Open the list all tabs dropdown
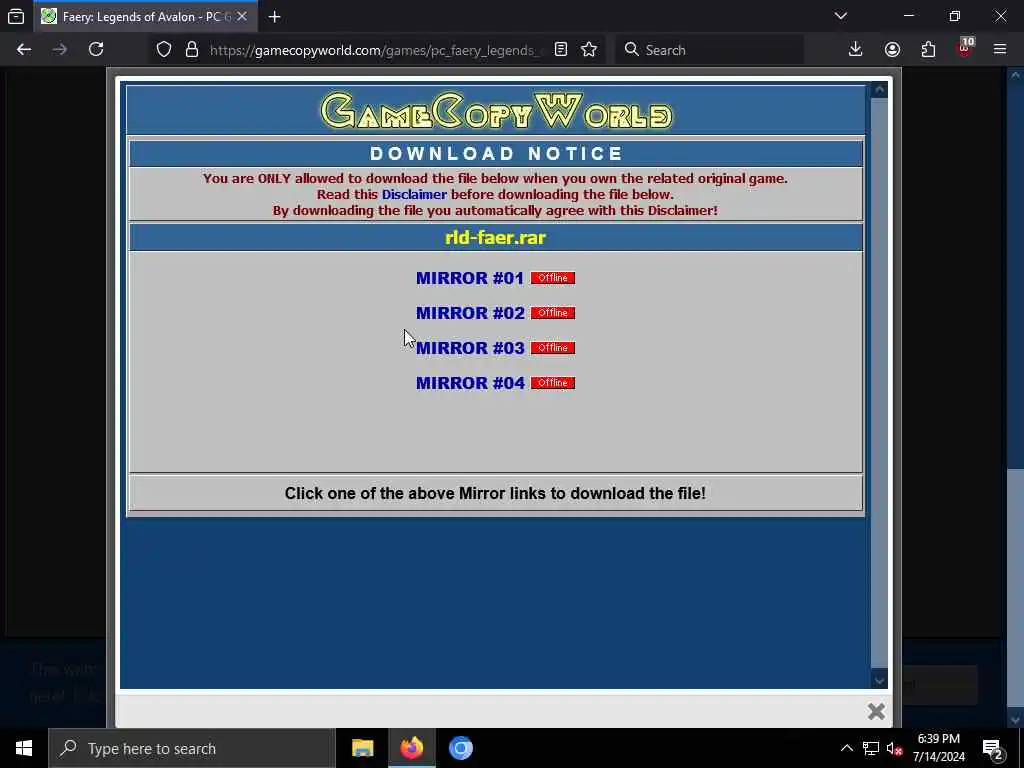1024x768 pixels. click(840, 16)
